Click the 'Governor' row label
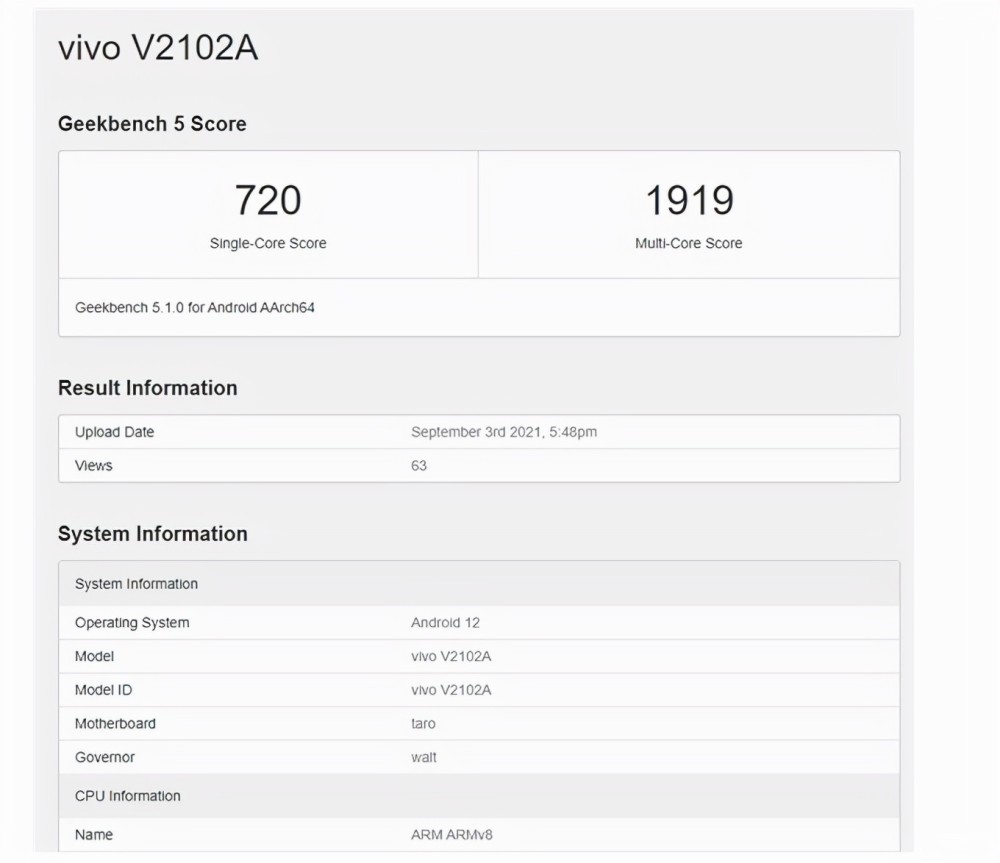This screenshot has height=863, width=1000. pos(105,757)
